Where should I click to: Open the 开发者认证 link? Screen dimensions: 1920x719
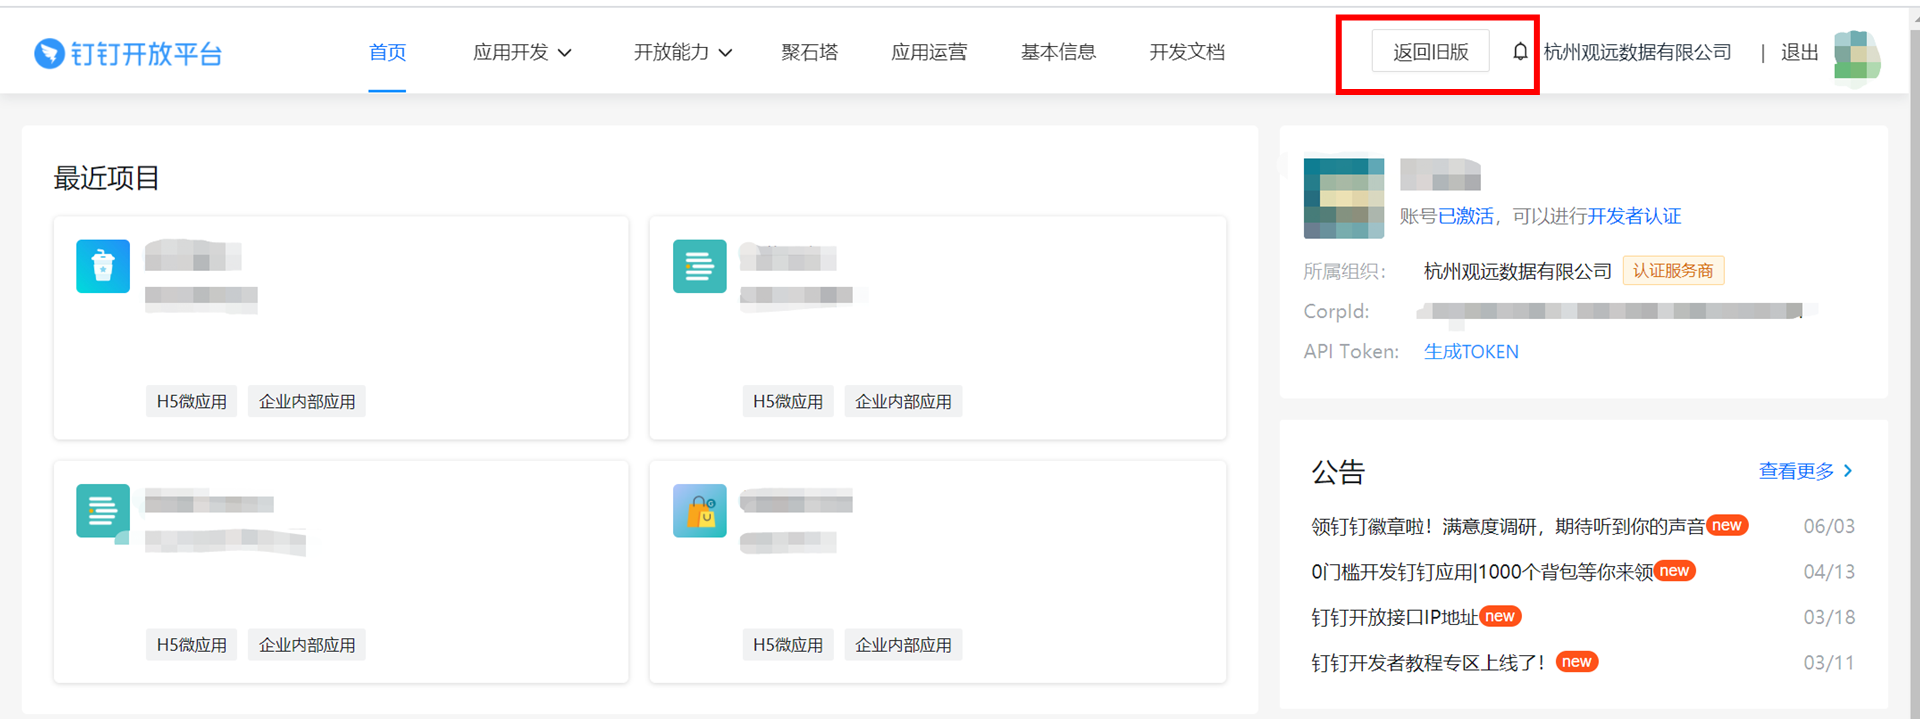tap(1634, 216)
